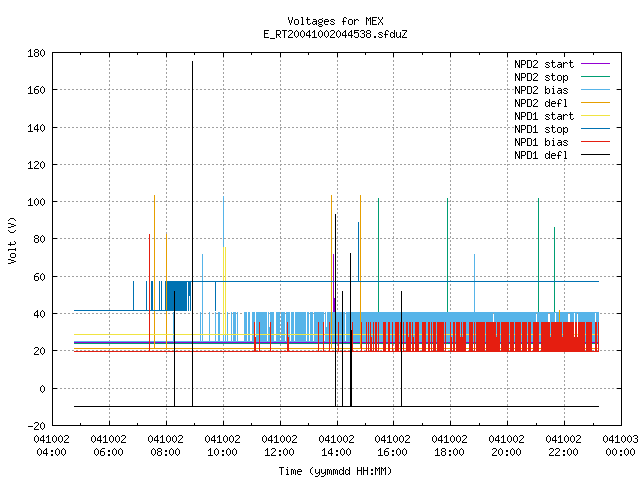The width and height of the screenshot is (640, 480).
Task: Click the 041002 06:00 time tick label
Action: click(x=109, y=446)
